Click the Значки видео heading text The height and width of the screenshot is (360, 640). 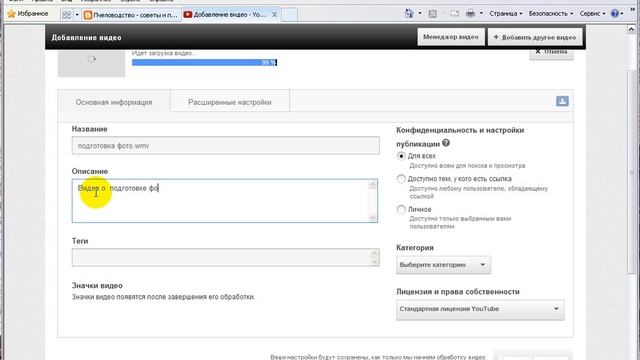tap(97, 286)
